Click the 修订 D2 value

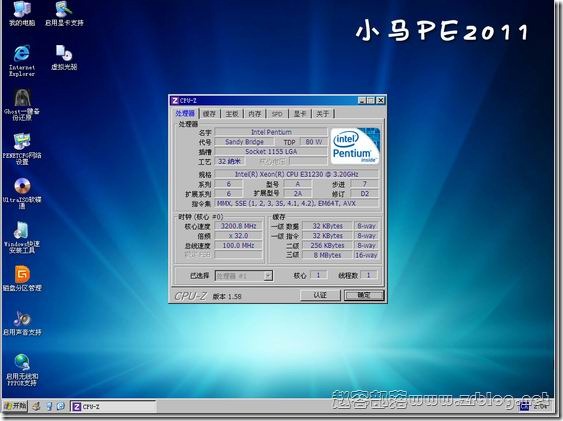point(364,194)
